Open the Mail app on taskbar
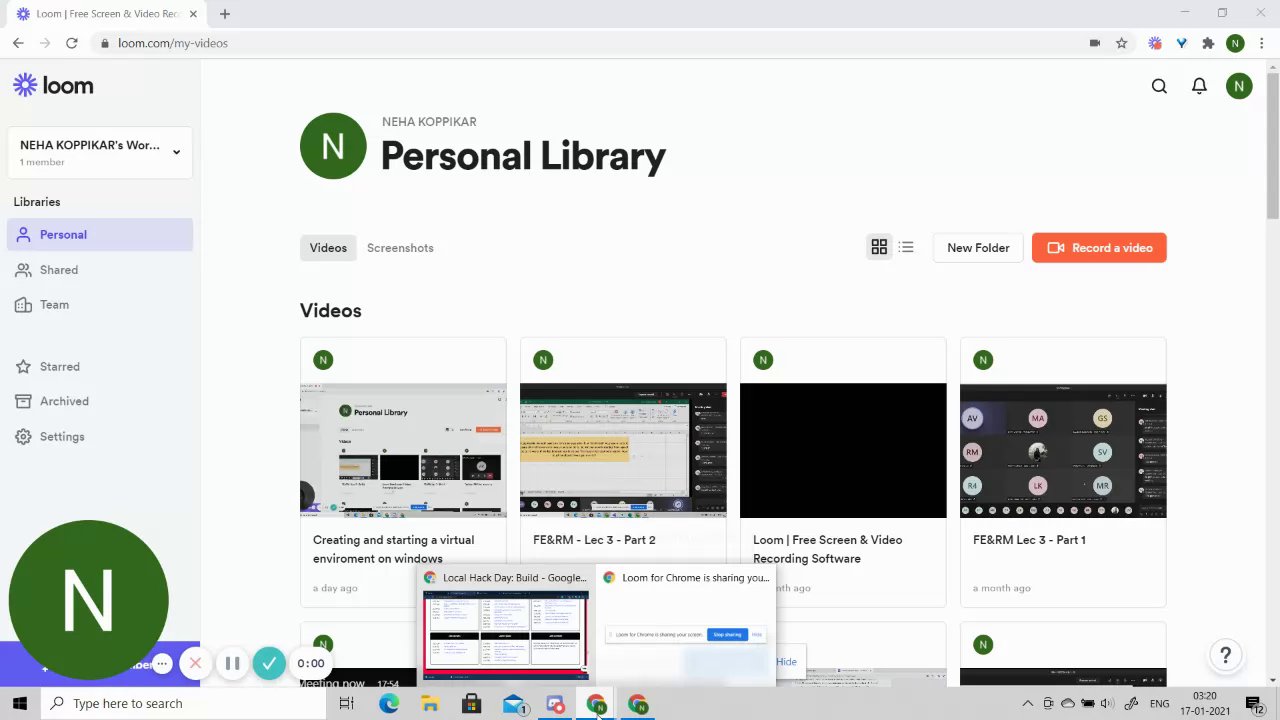The width and height of the screenshot is (1280, 720). point(514,704)
